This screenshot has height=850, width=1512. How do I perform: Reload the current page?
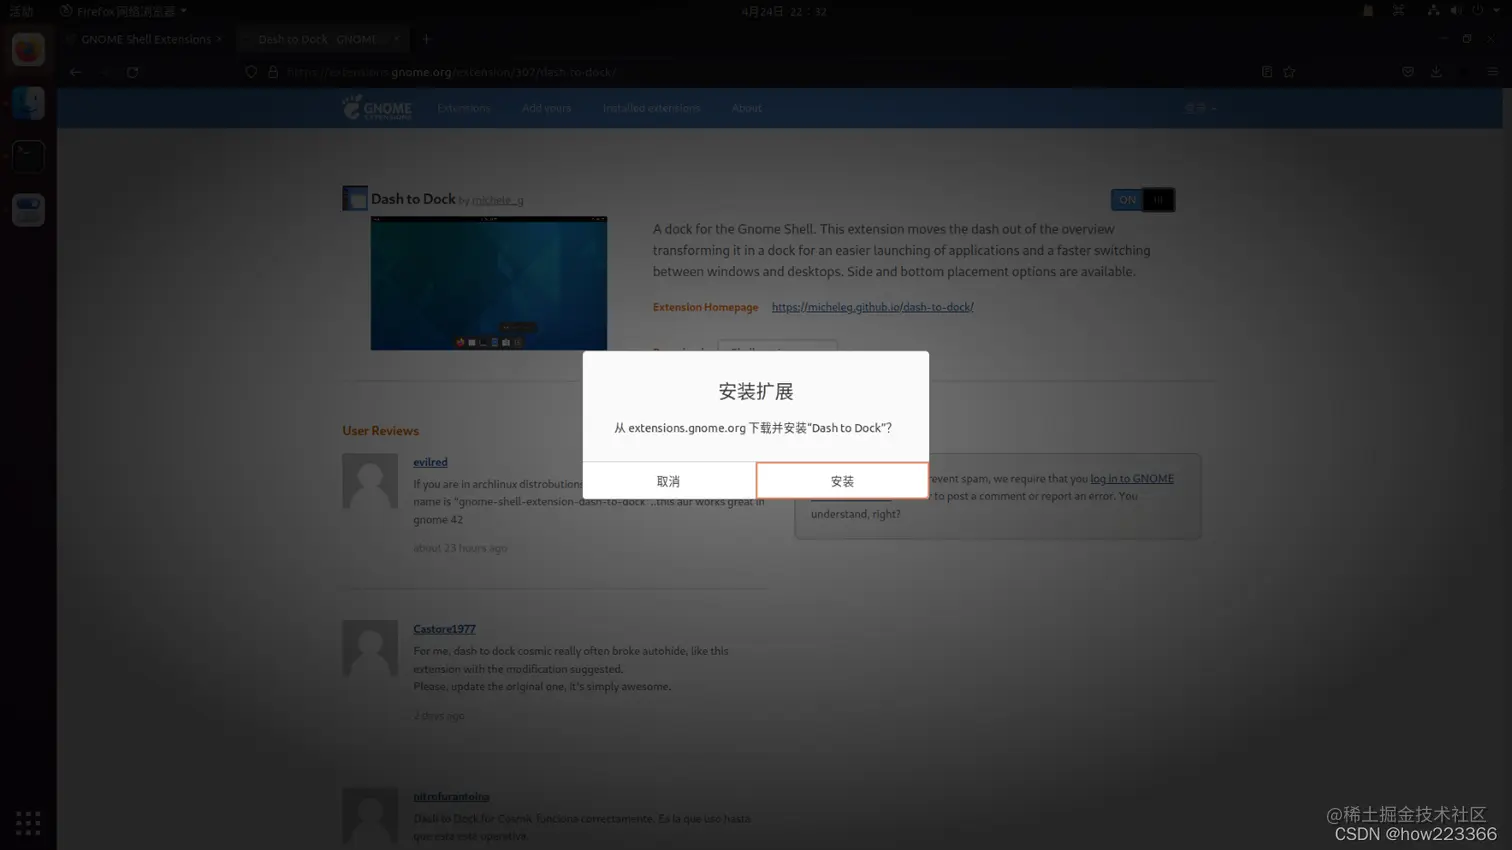(132, 72)
